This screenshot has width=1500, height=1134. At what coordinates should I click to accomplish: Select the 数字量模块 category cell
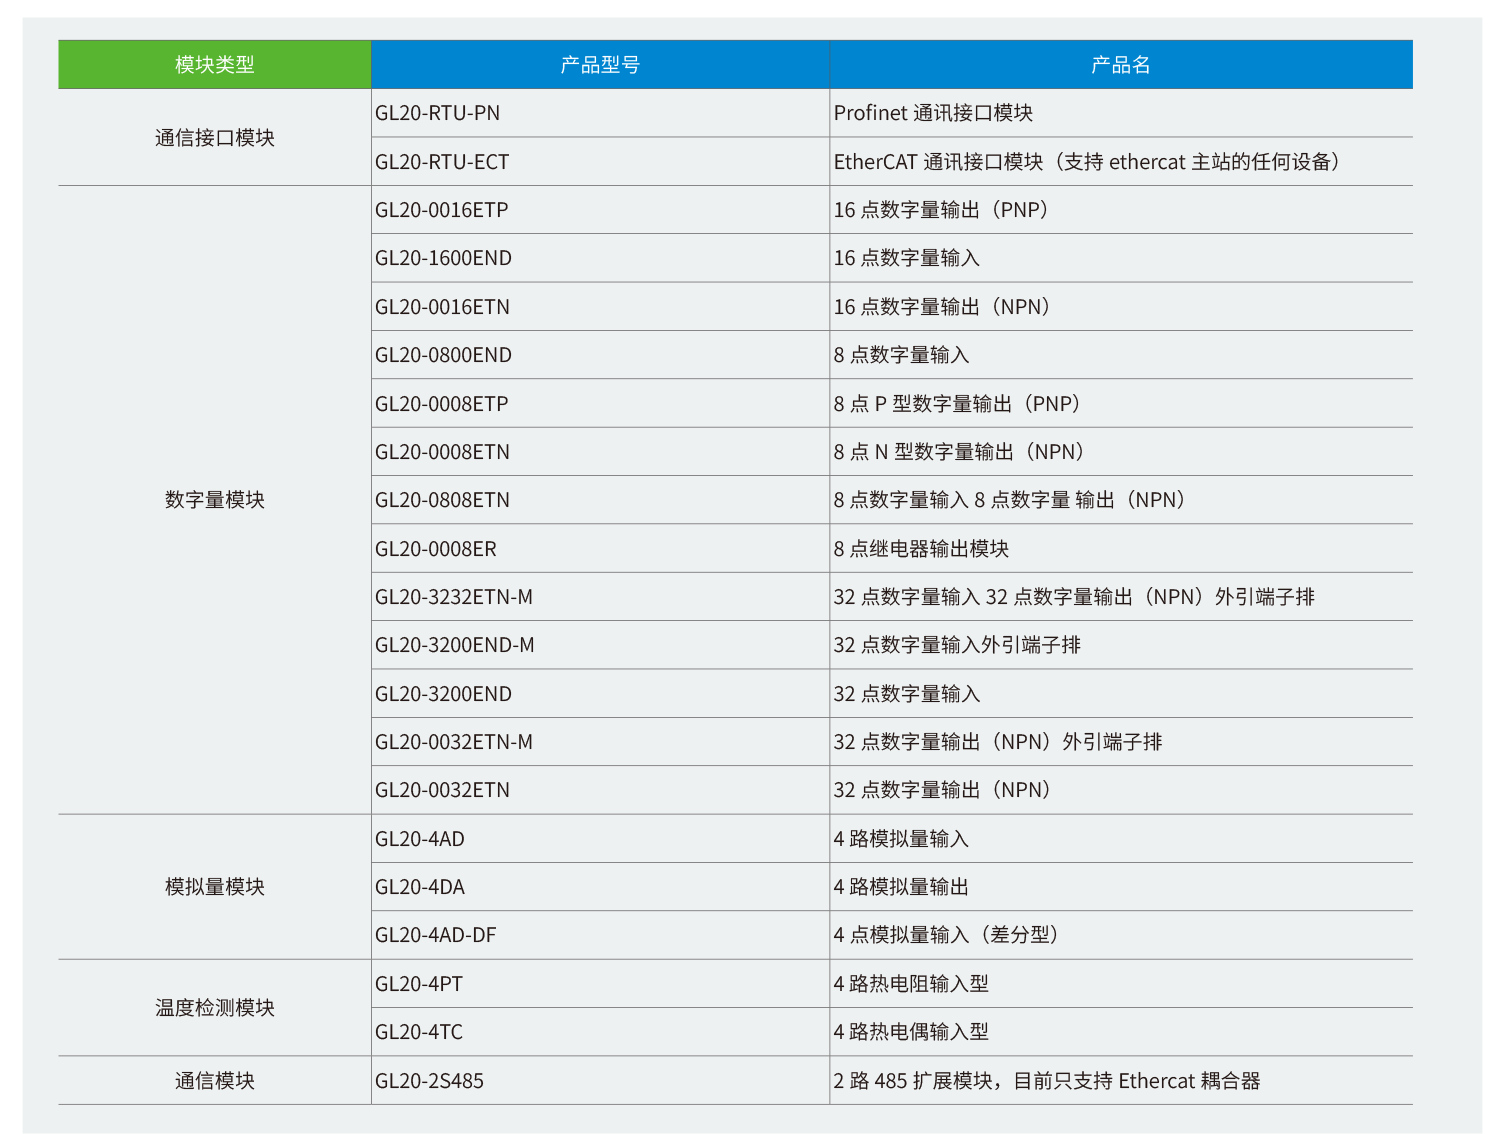pos(214,500)
